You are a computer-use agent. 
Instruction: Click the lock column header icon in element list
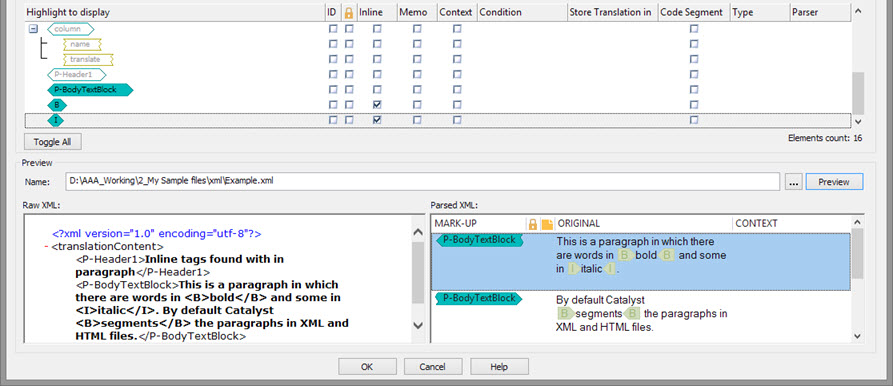pyautogui.click(x=349, y=13)
